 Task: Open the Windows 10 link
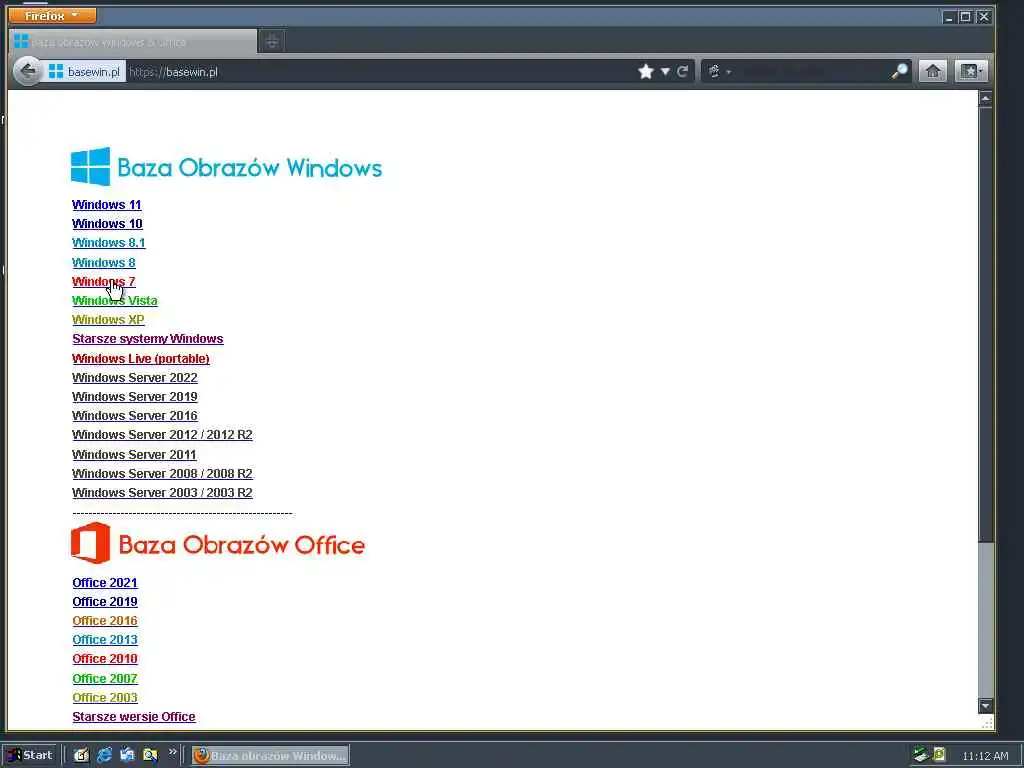click(x=107, y=223)
